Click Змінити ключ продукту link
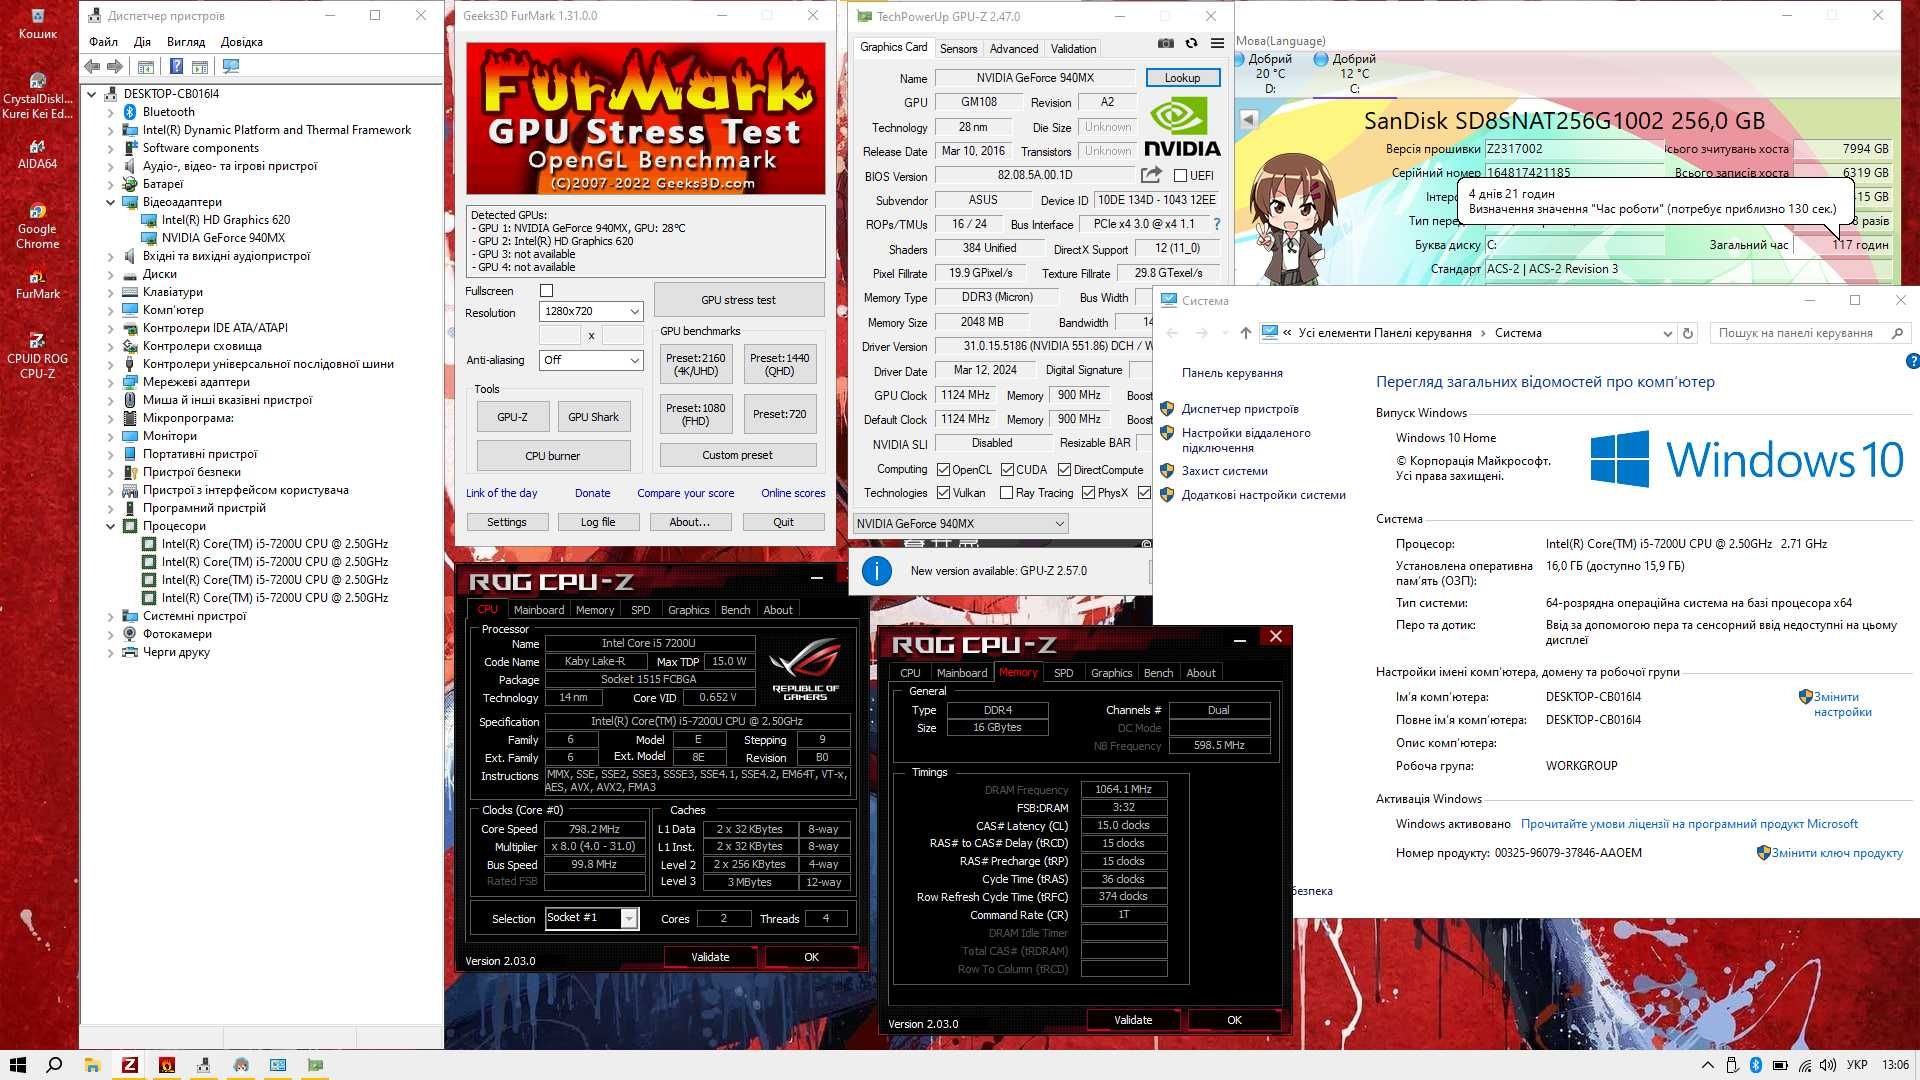Viewport: 1920px width, 1080px height. 1837,853
